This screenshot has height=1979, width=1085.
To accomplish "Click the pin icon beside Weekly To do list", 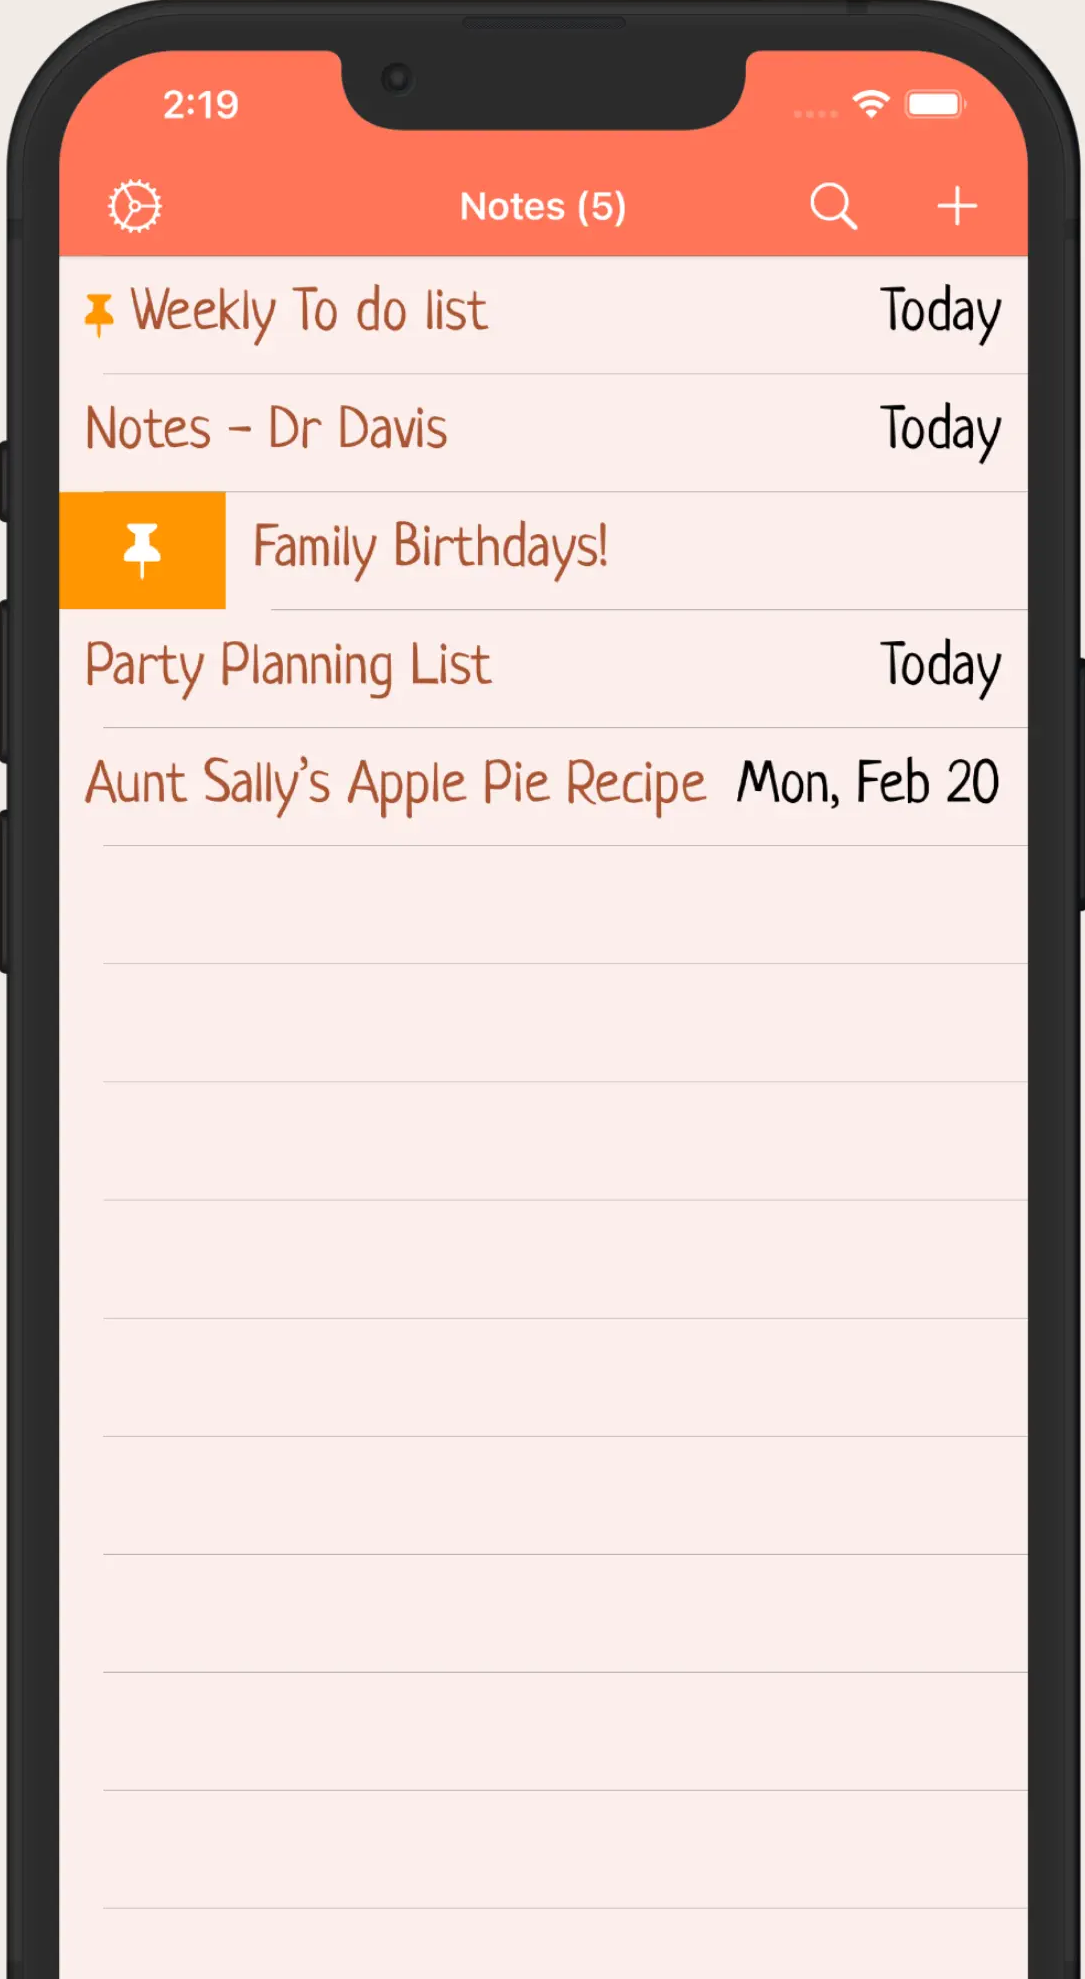I will (x=99, y=311).
